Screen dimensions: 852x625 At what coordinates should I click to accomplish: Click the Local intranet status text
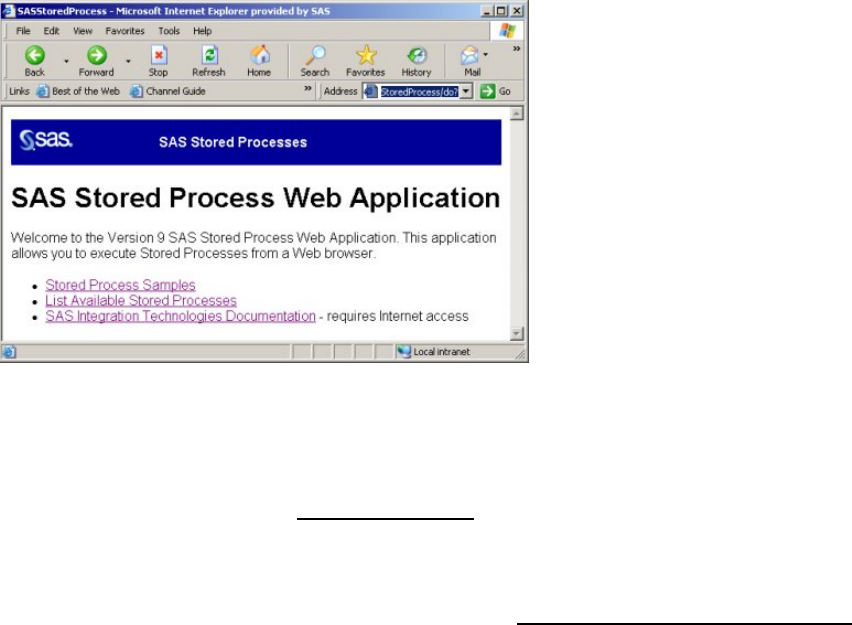click(441, 352)
